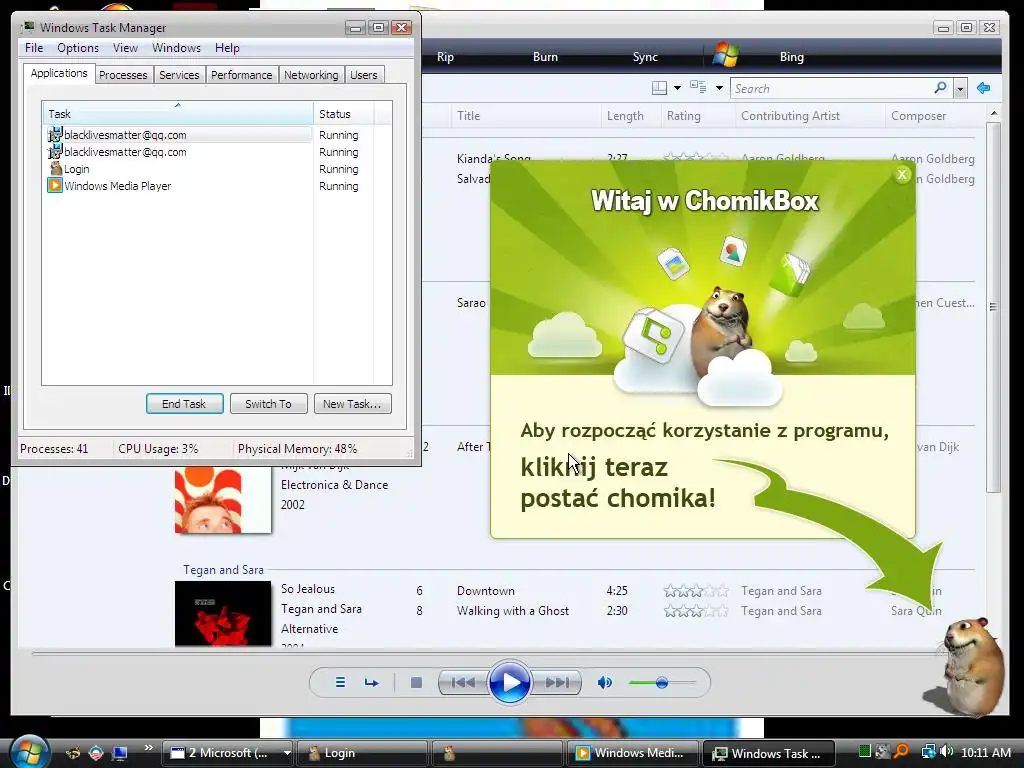The image size is (1024, 768).
Task: Sort by Contributing Artist column header
Action: [808, 116]
